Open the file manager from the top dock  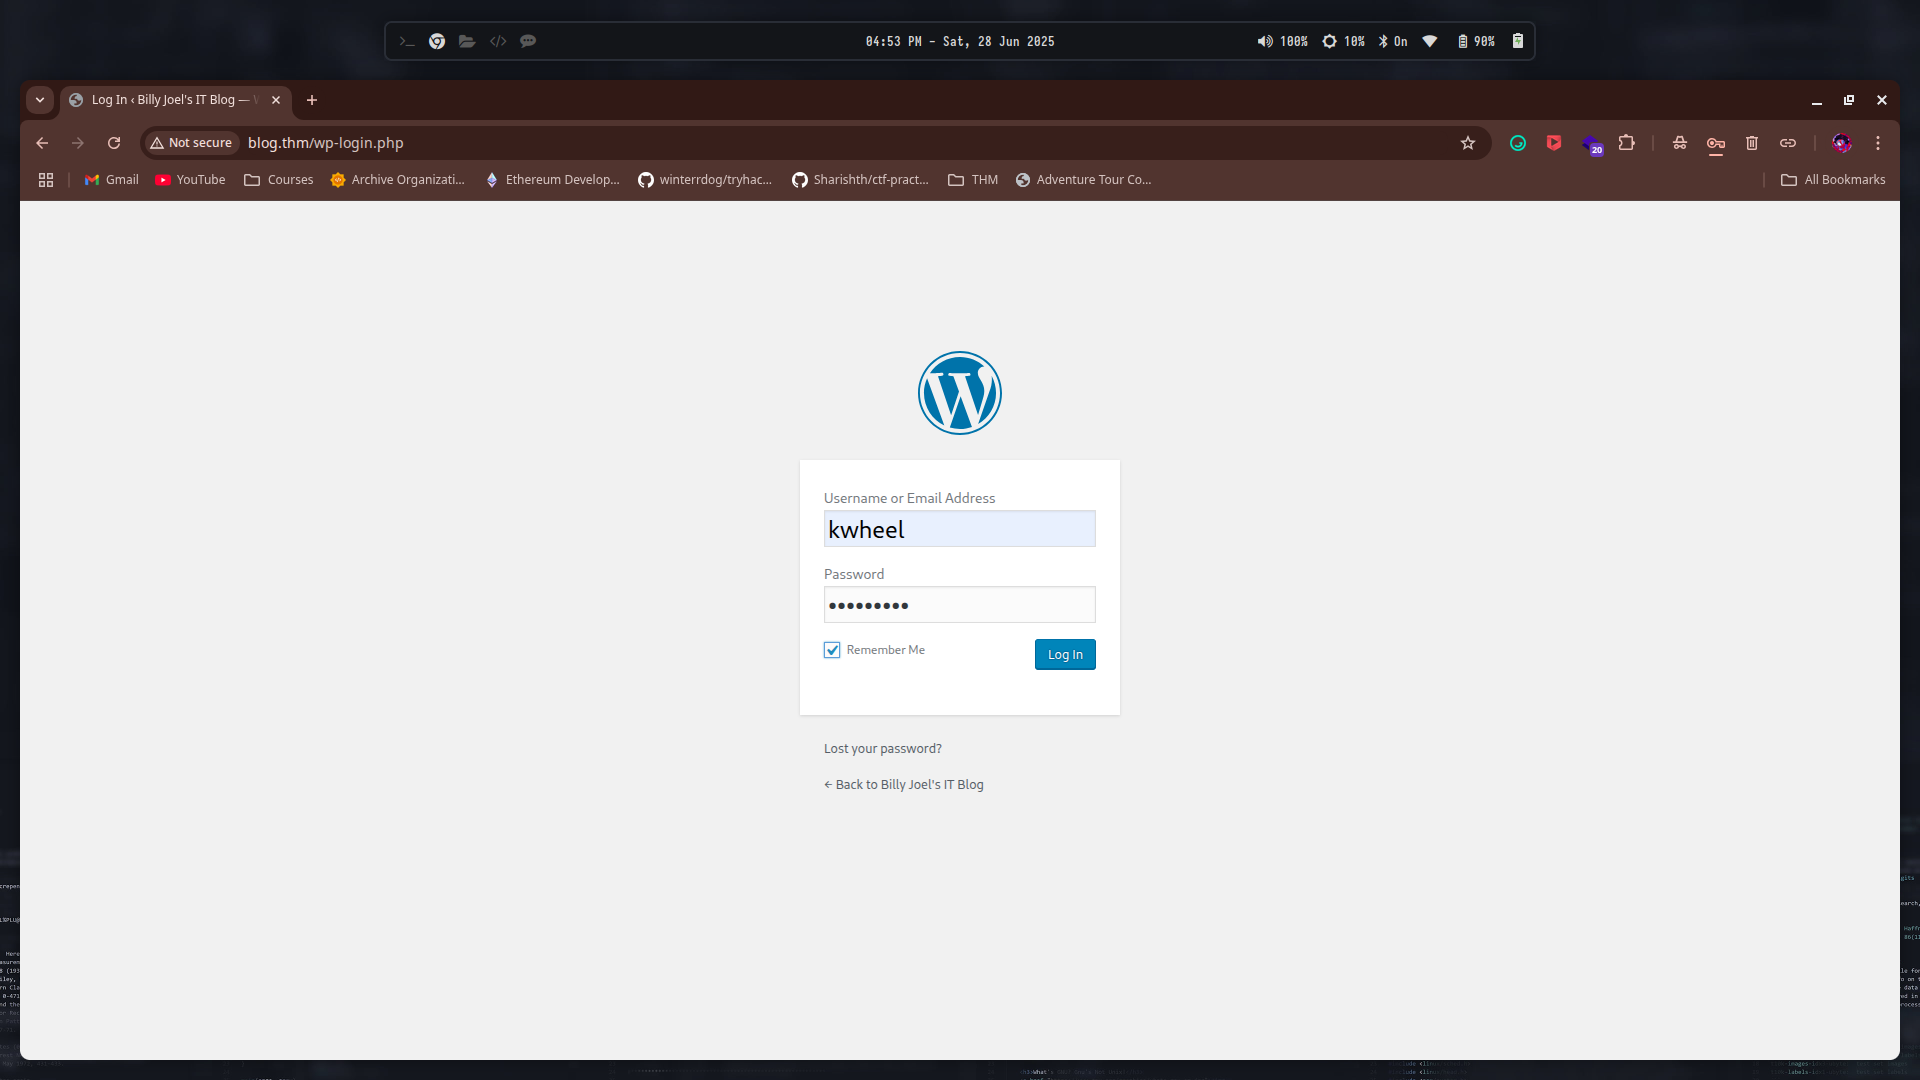[x=466, y=41]
